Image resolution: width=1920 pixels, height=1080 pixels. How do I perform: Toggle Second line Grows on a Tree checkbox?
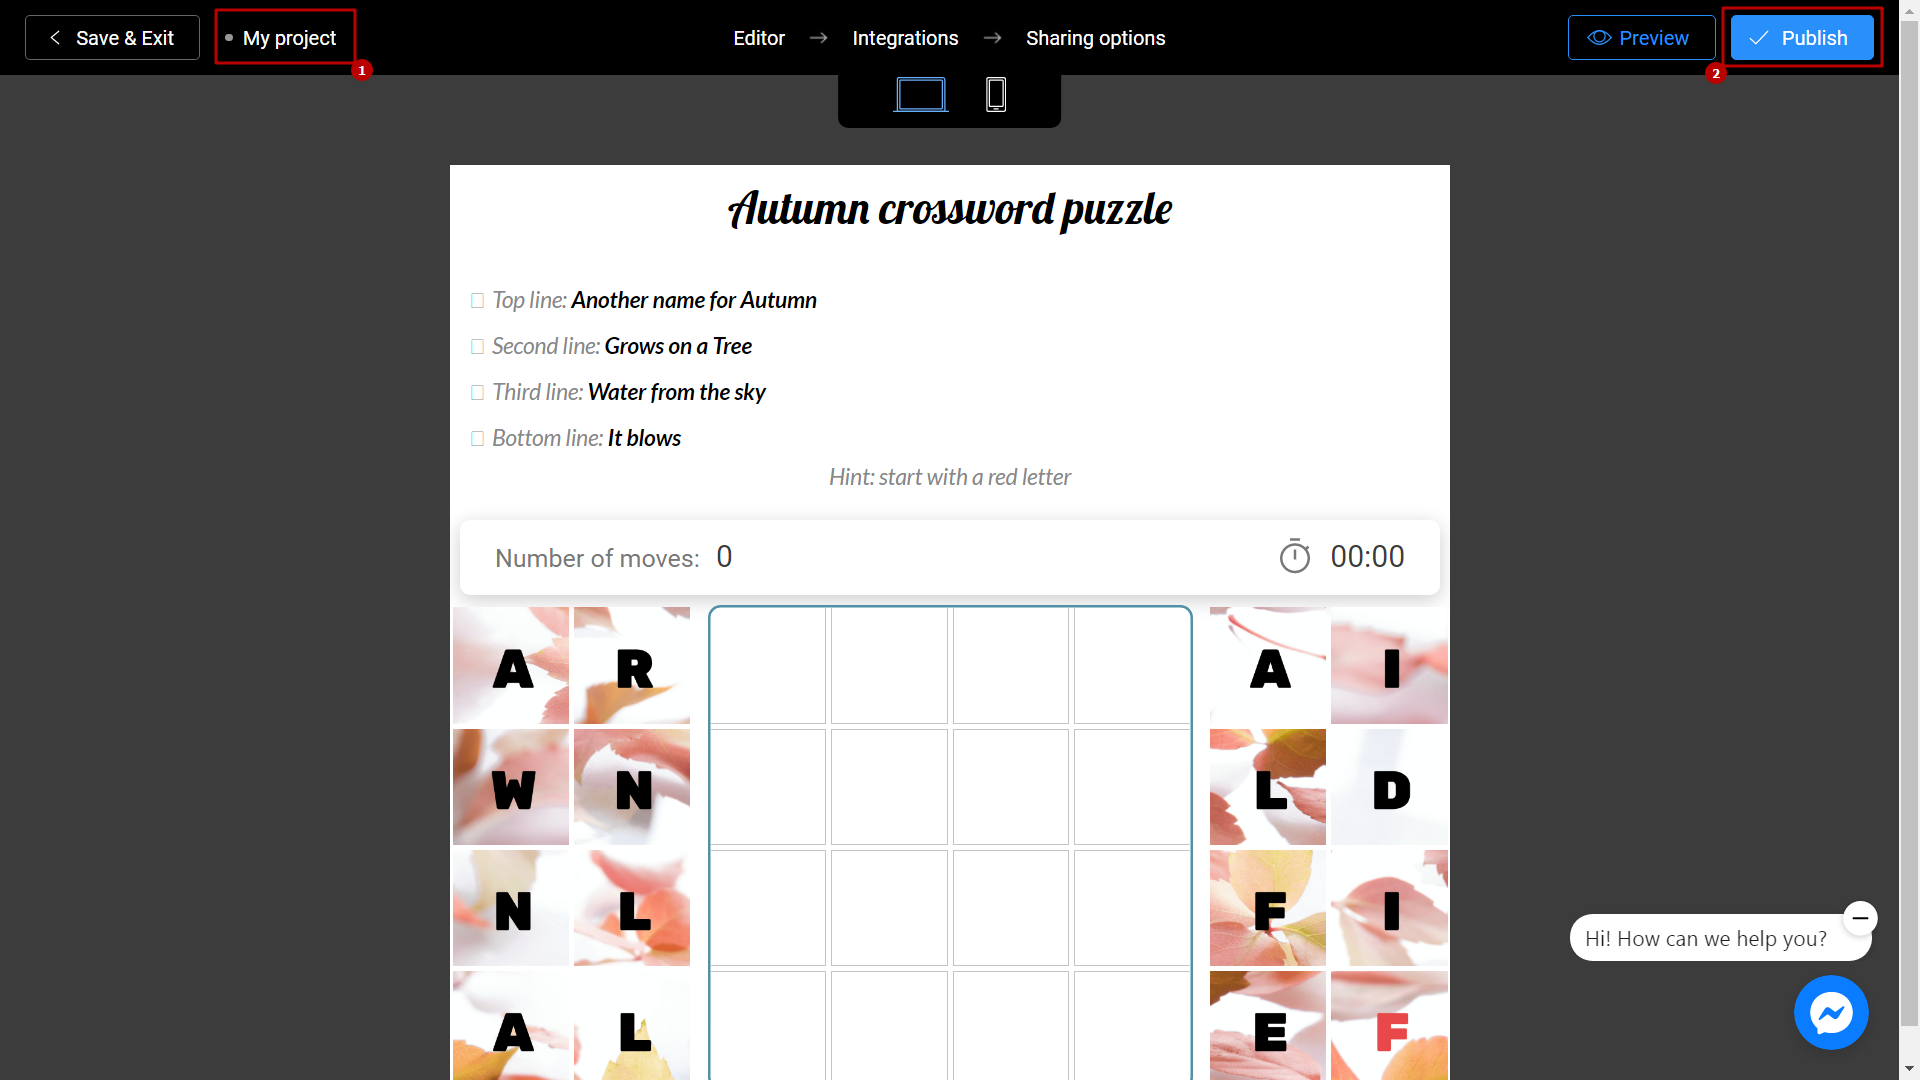477,345
